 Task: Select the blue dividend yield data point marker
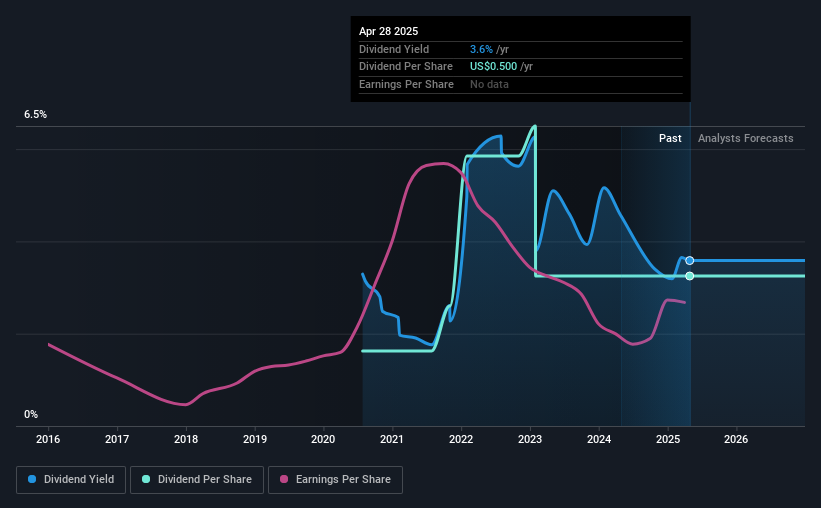click(690, 261)
